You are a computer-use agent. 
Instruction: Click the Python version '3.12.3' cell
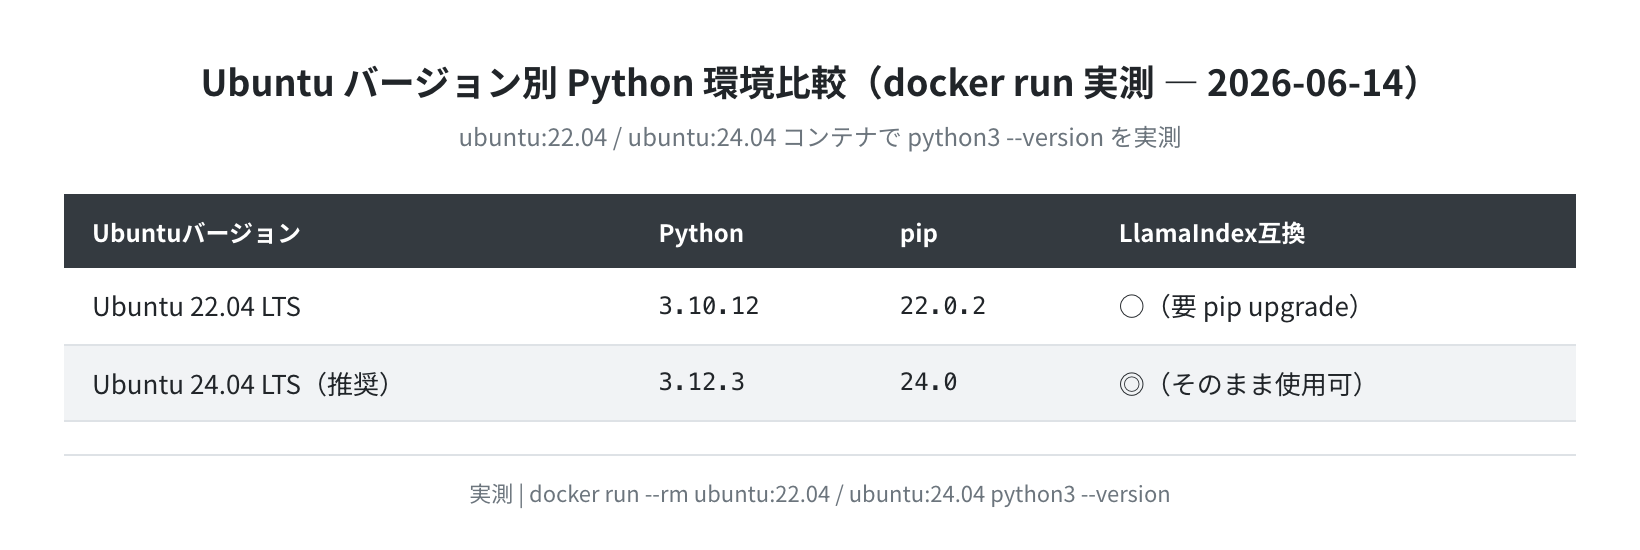(751, 383)
